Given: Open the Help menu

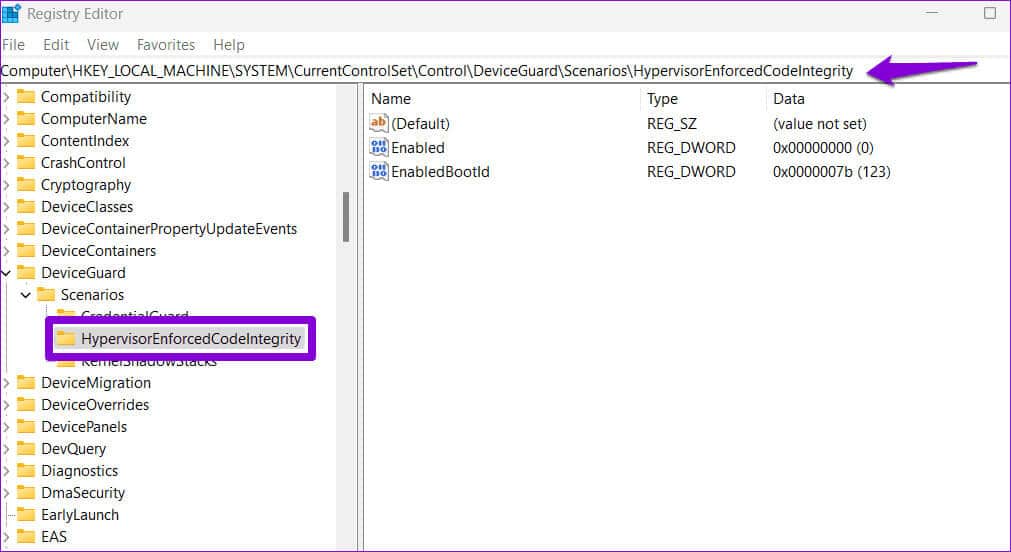Looking at the screenshot, I should [x=229, y=44].
